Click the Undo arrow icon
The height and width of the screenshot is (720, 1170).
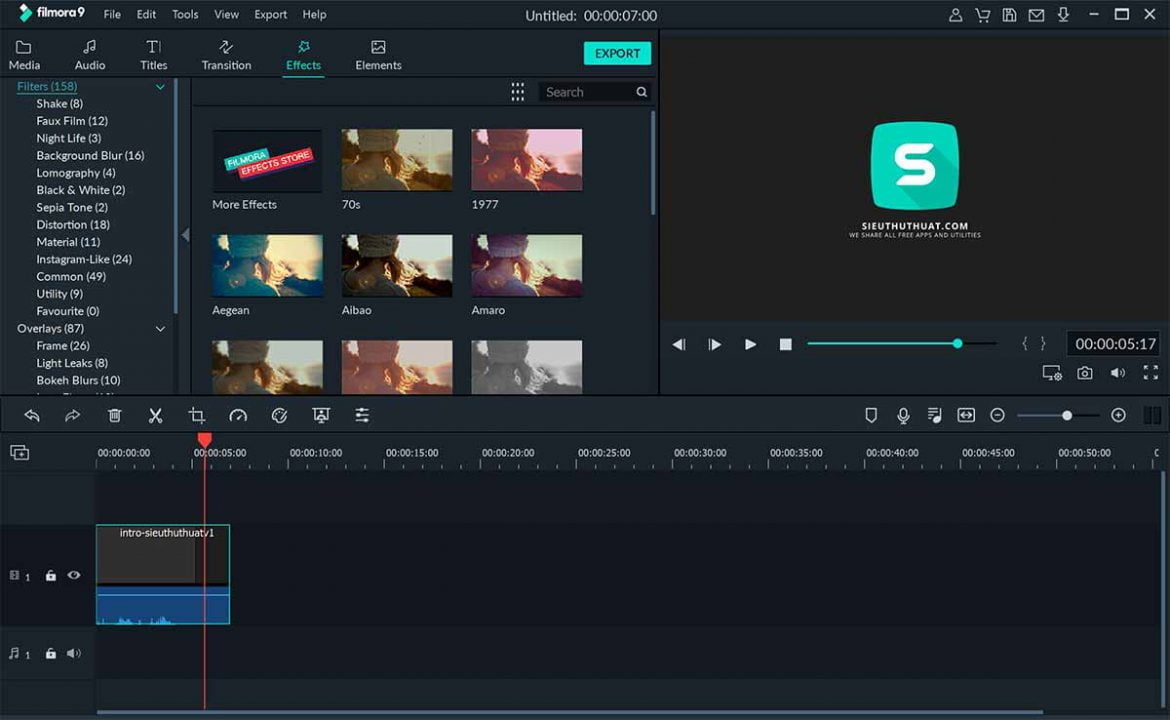(31, 414)
